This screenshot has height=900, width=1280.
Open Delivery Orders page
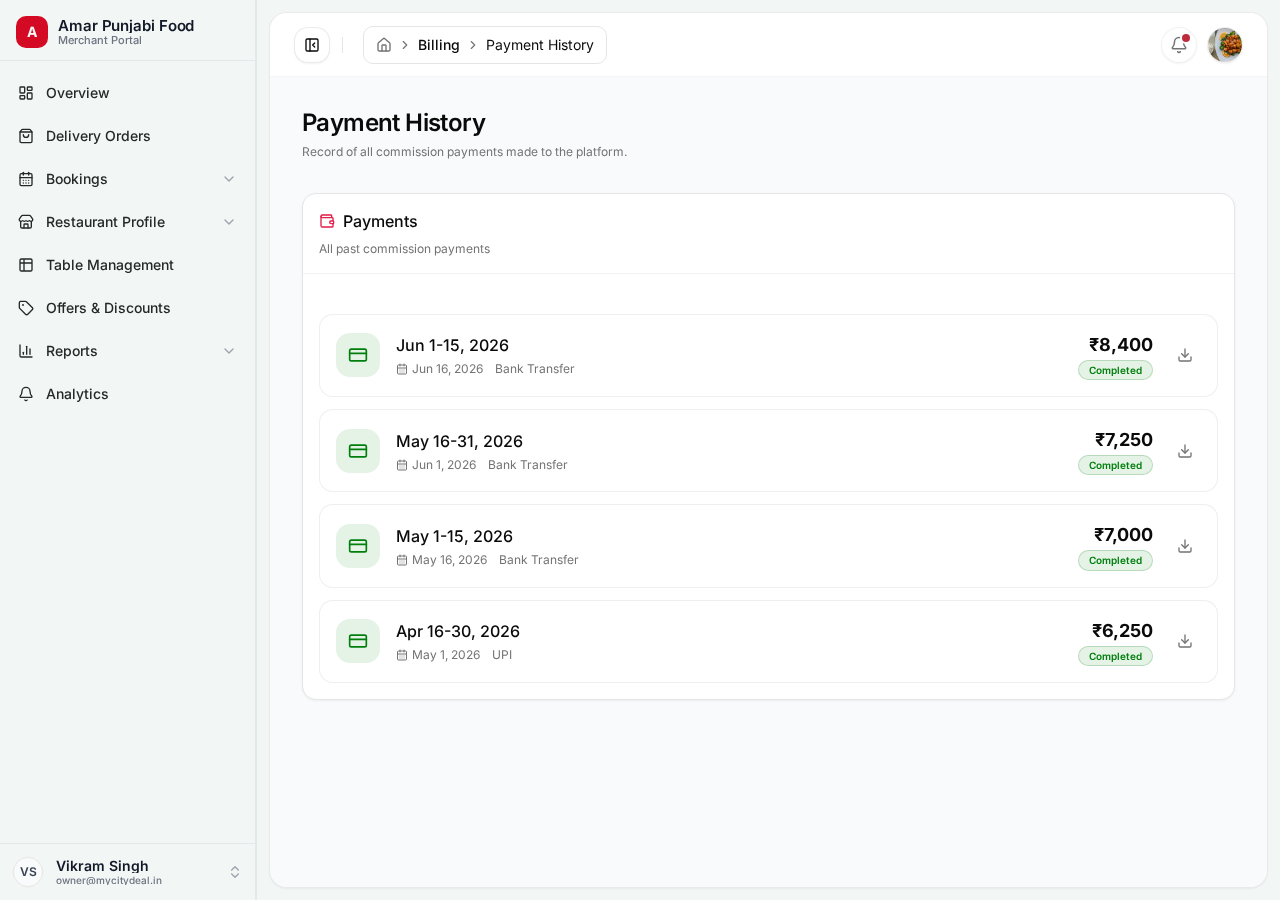128,136
